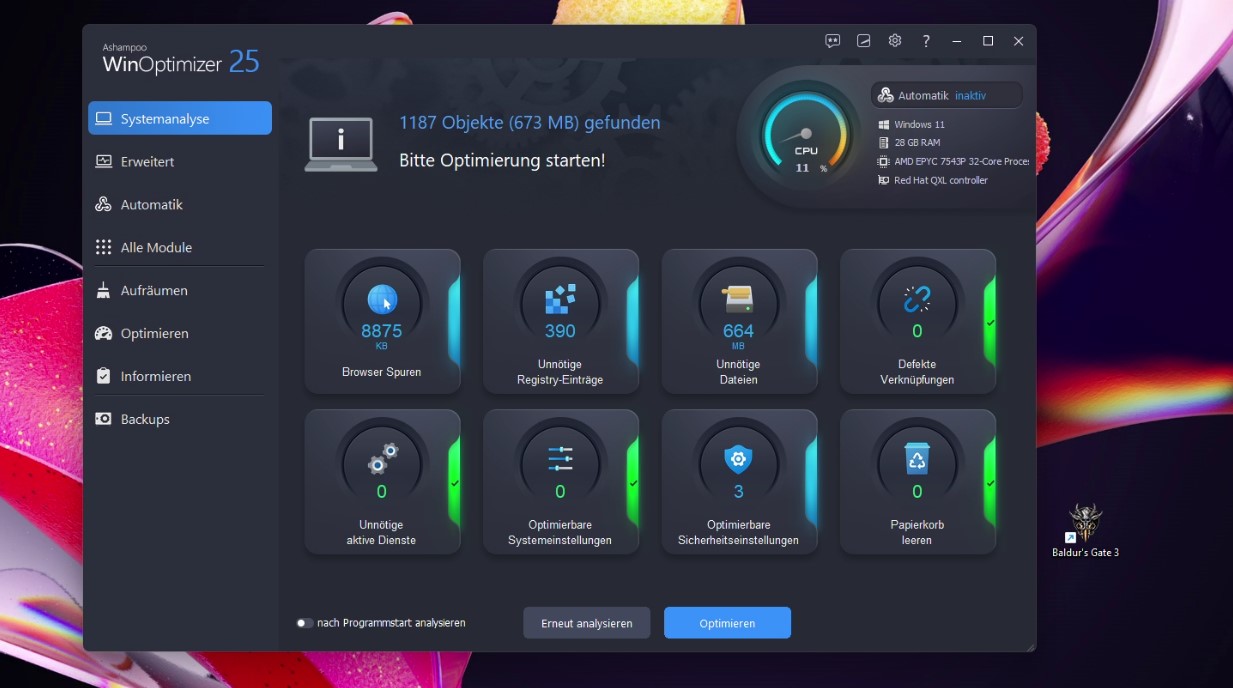Expand the Aufräumen category in sidebar
The image size is (1233, 688).
(154, 290)
